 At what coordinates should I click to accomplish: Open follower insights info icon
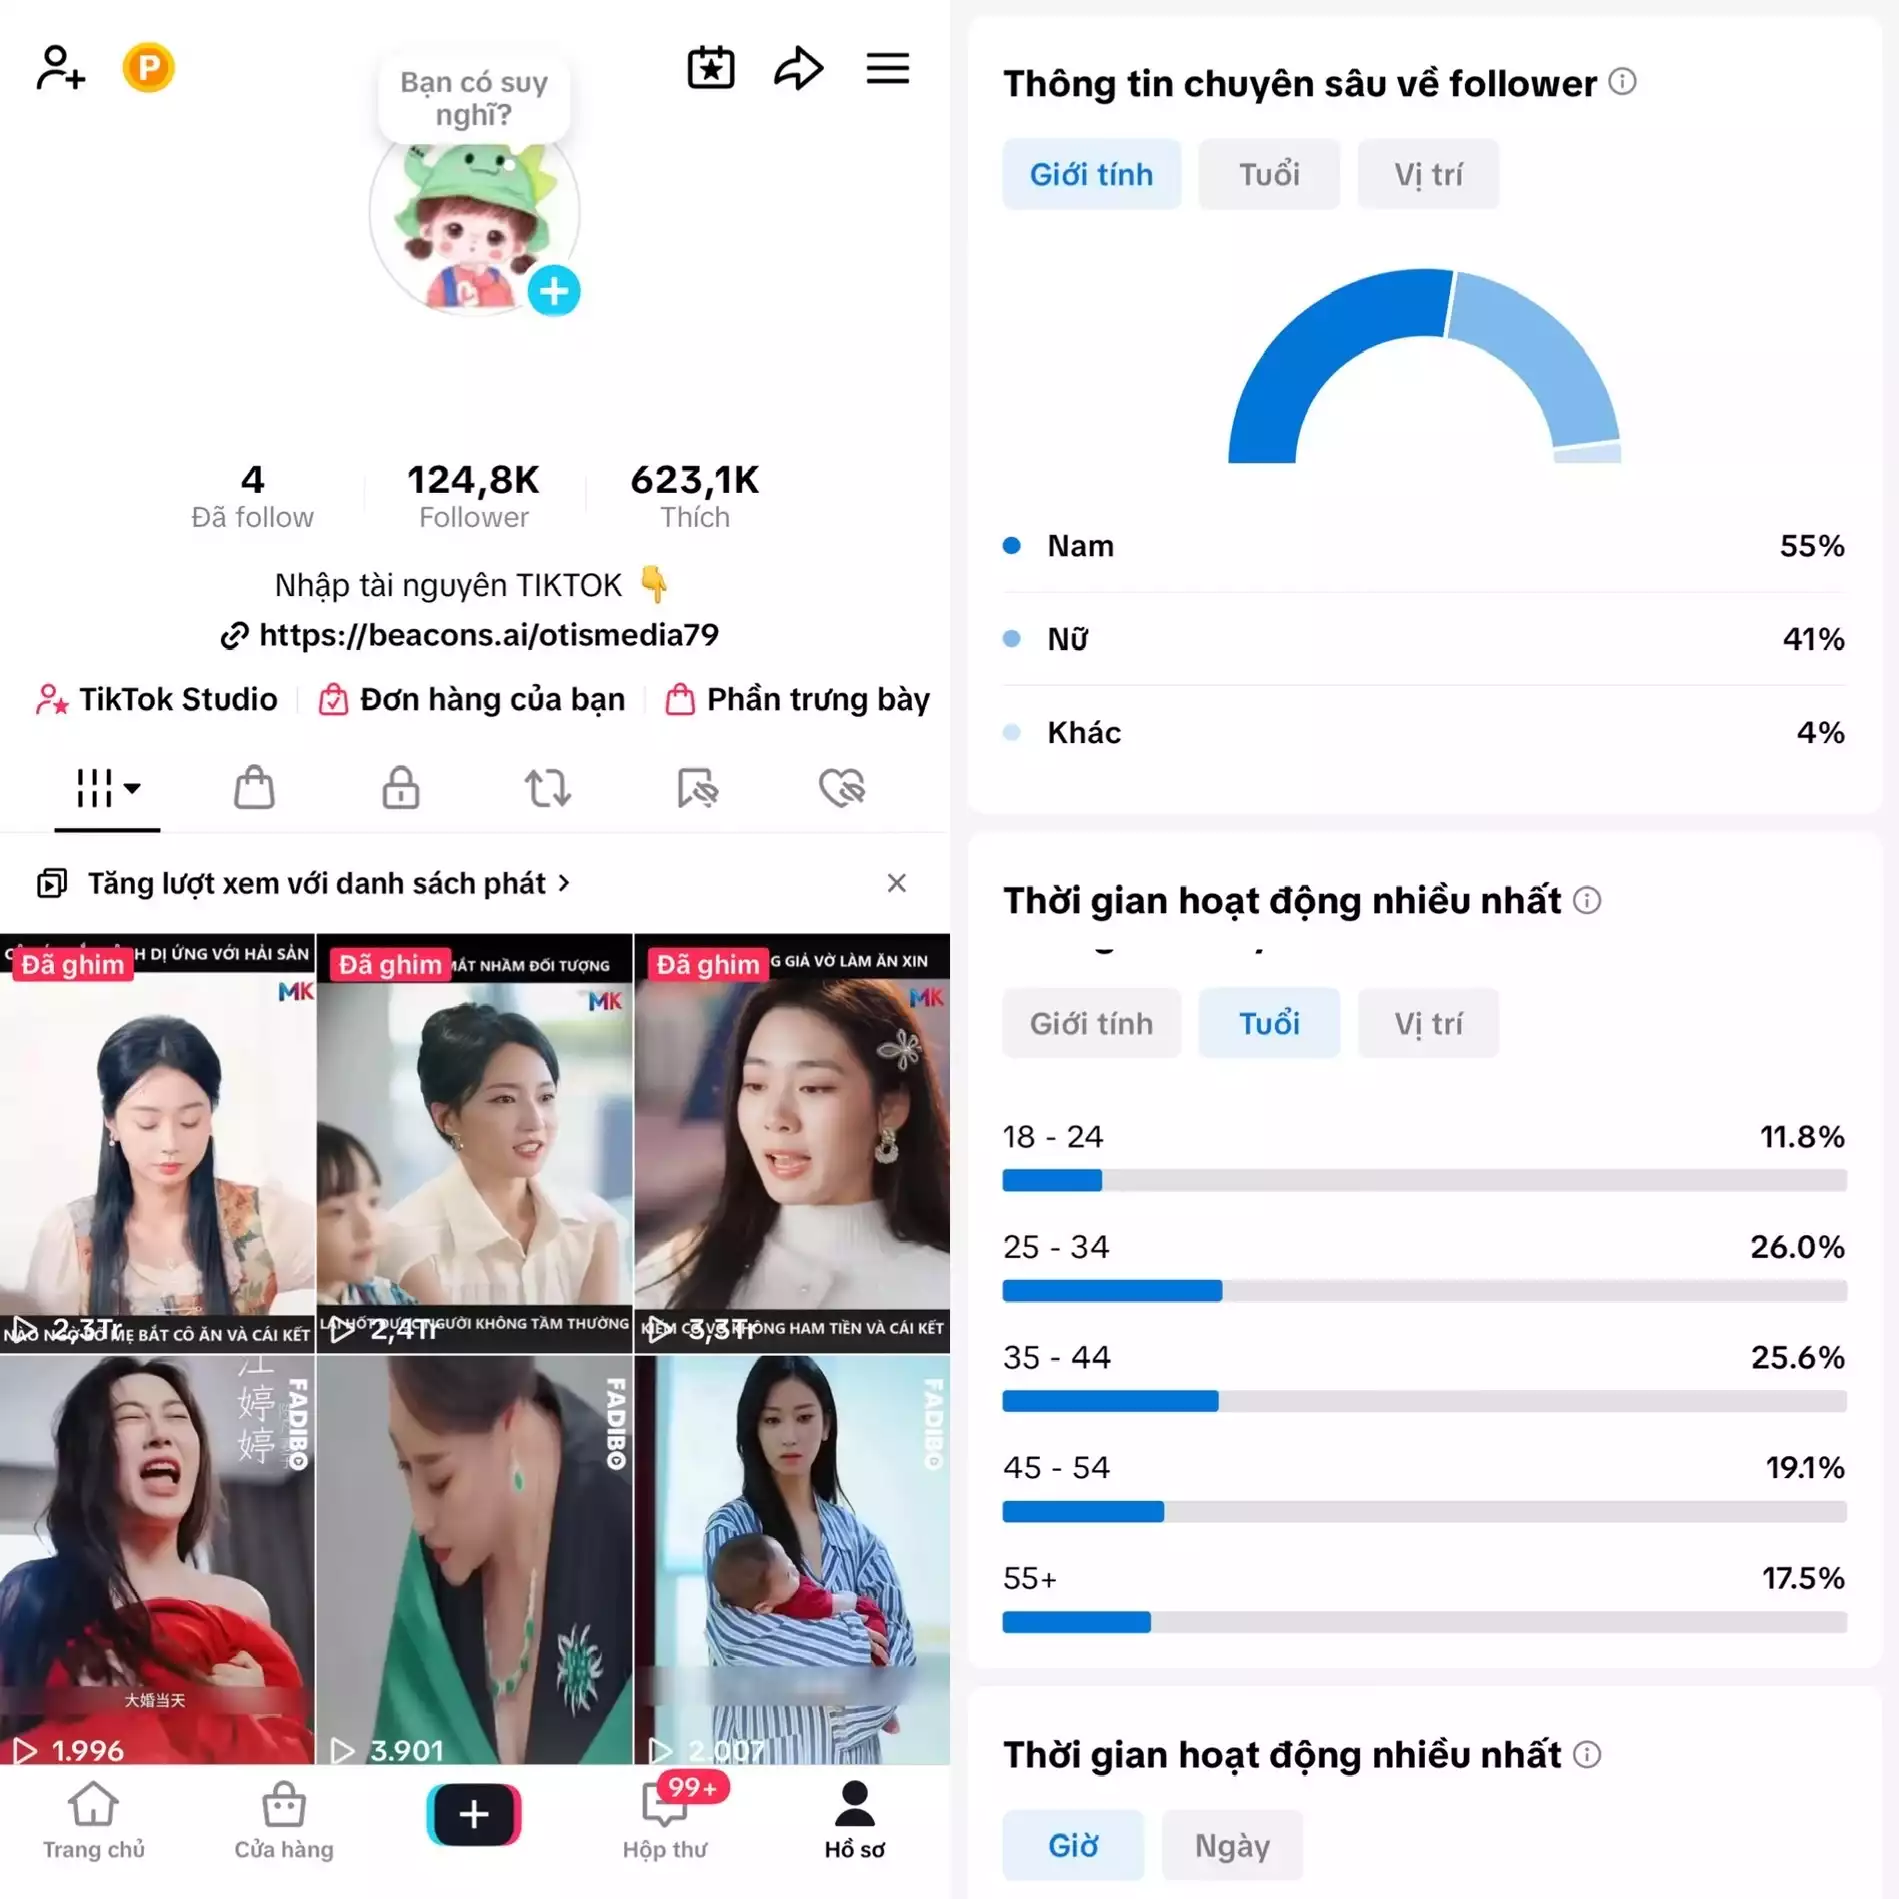coord(1622,82)
